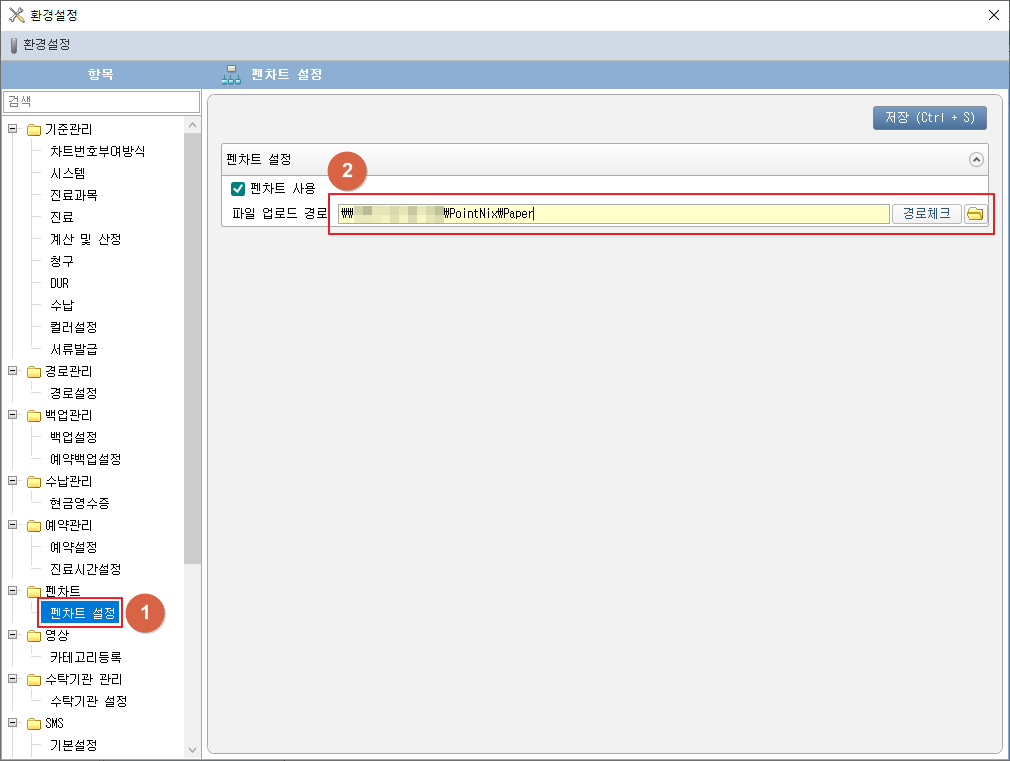The image size is (1010, 761).
Task: Open the 예약백업설정 item
Action: point(85,459)
